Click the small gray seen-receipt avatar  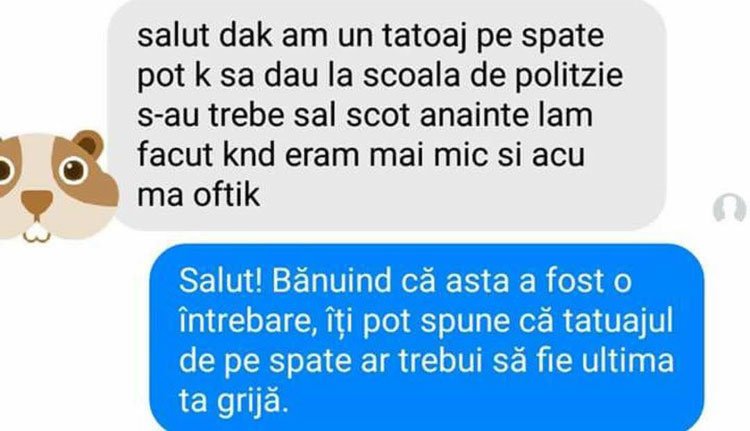pyautogui.click(x=729, y=208)
